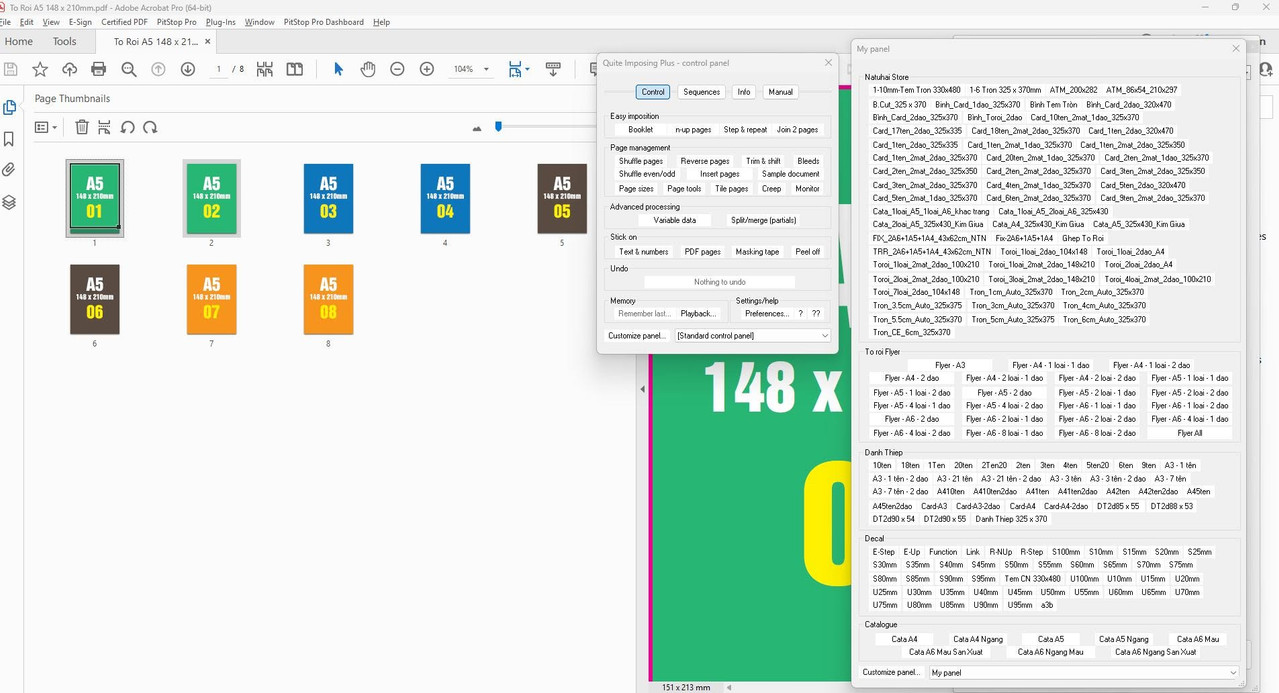Select page 5 brown thumbnail
This screenshot has height=693, width=1279.
[562, 198]
